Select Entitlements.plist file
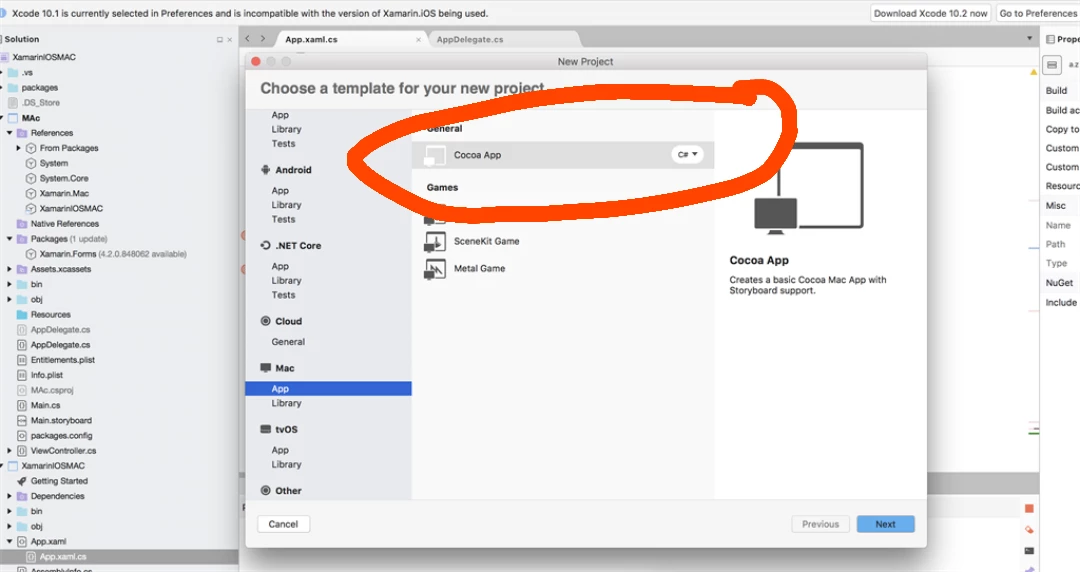Viewport: 1080px width, 572px height. coord(63,360)
